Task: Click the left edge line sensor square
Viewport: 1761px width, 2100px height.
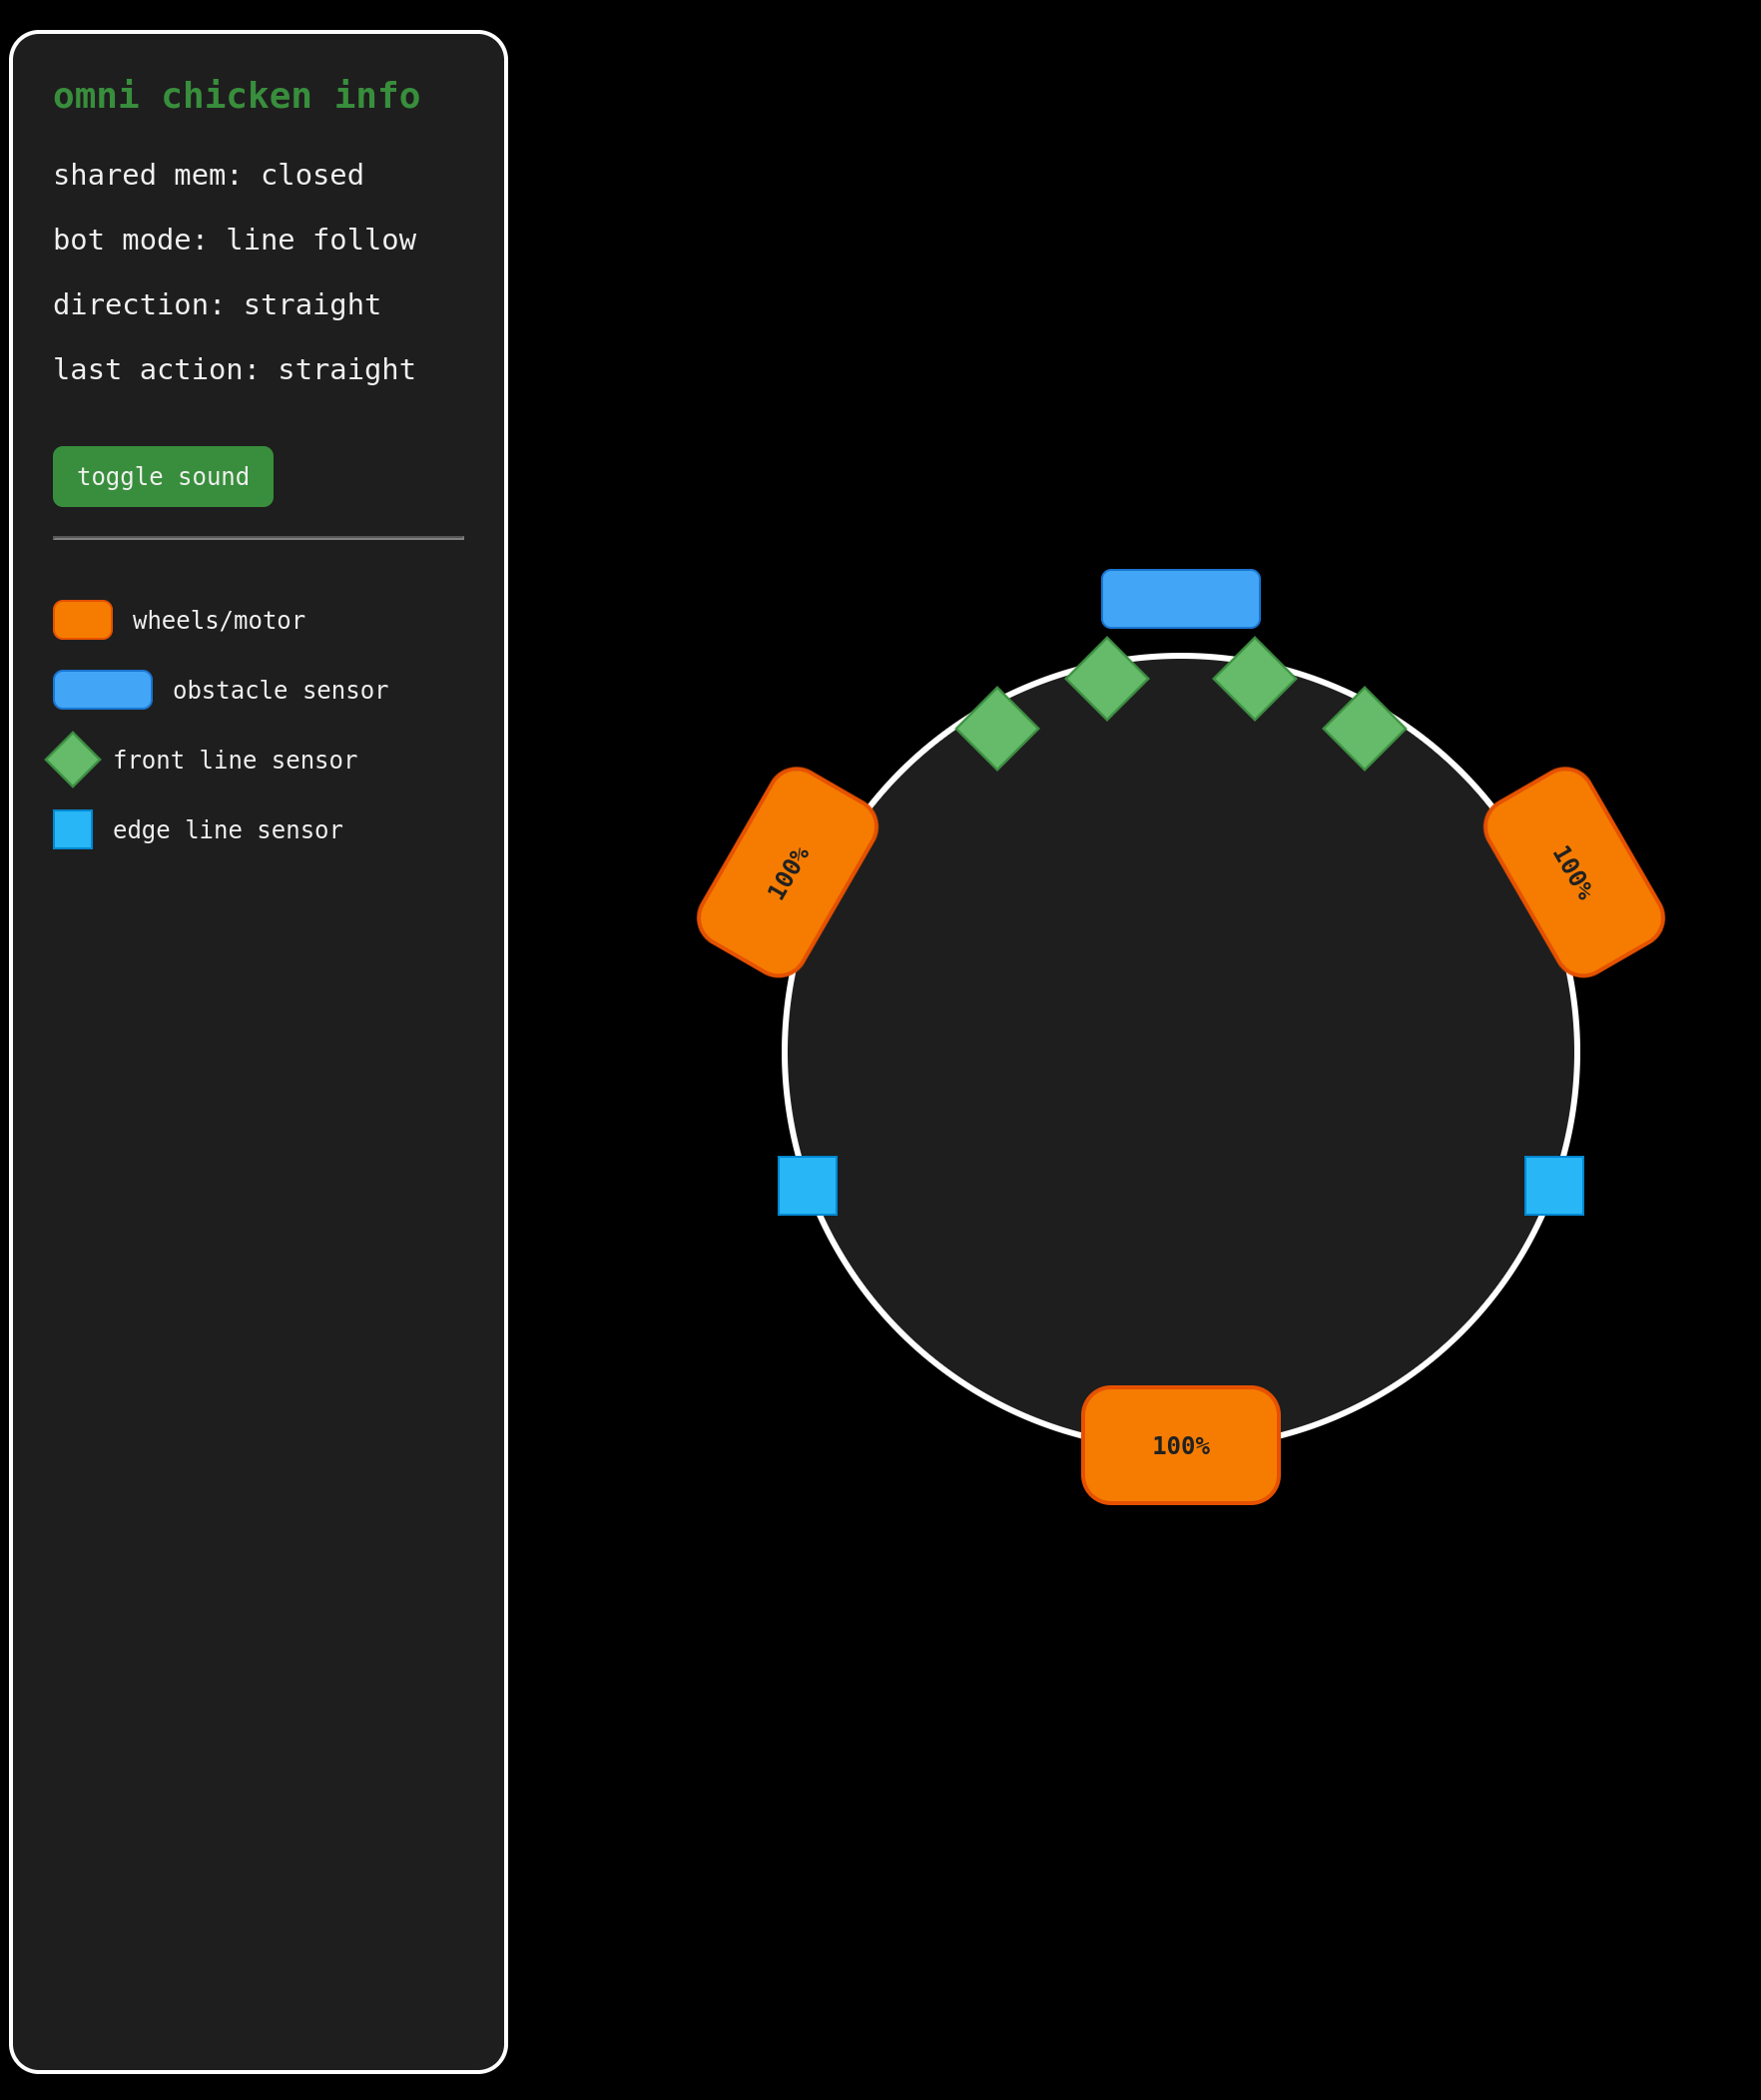Action: 807,1185
